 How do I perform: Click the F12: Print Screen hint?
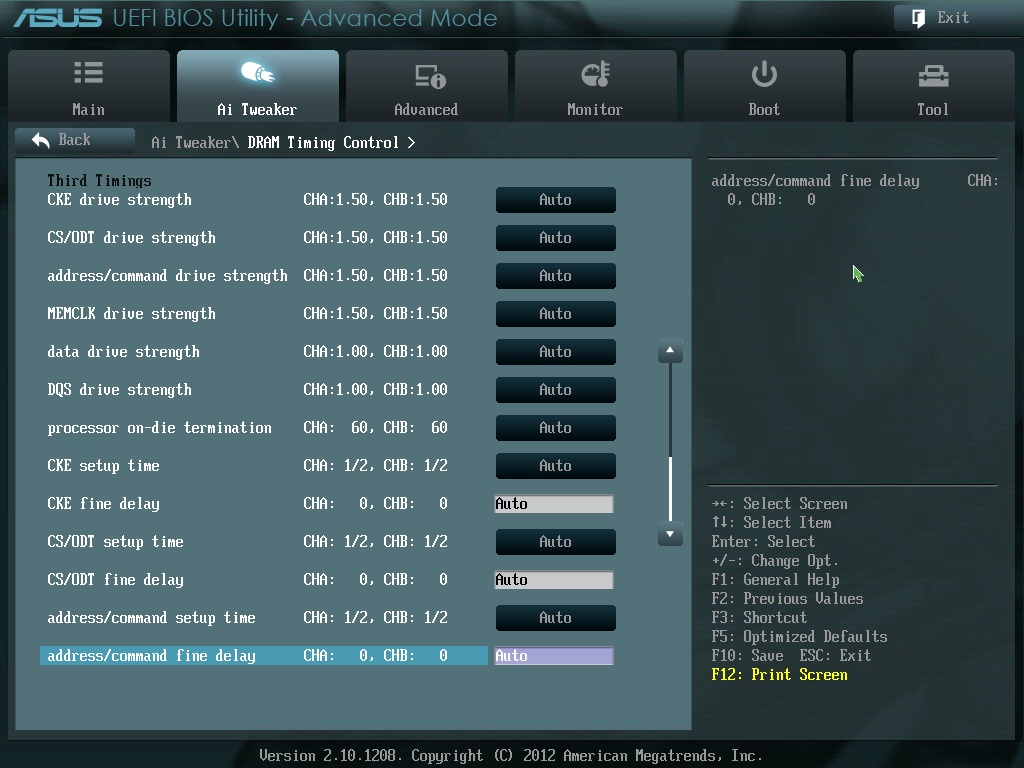click(780, 675)
